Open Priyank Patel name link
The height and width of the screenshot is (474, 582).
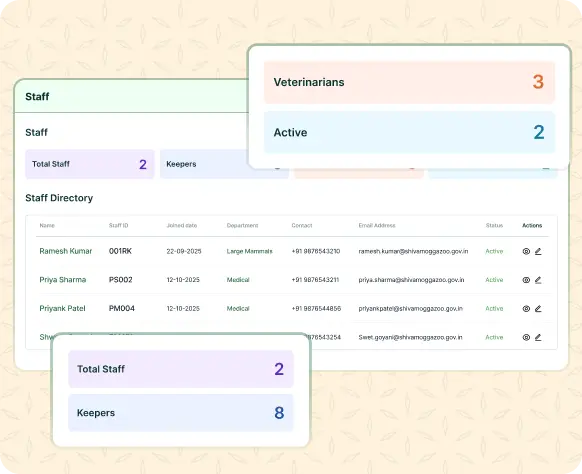tap(62, 308)
